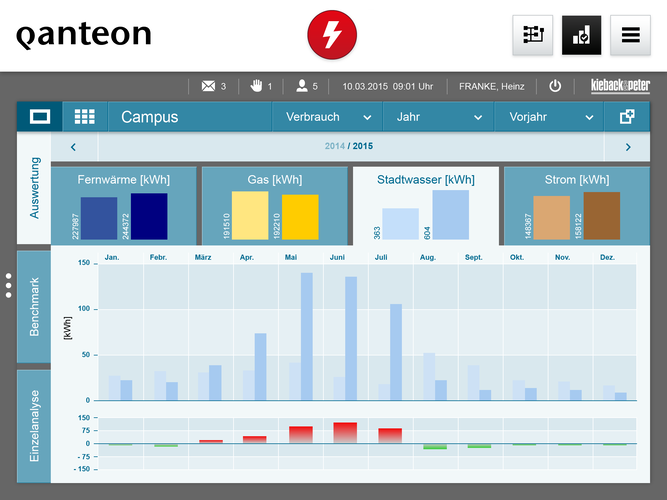The height and width of the screenshot is (500, 667).
Task: Select the Fernwärme [kWh] tile
Action: 123,207
